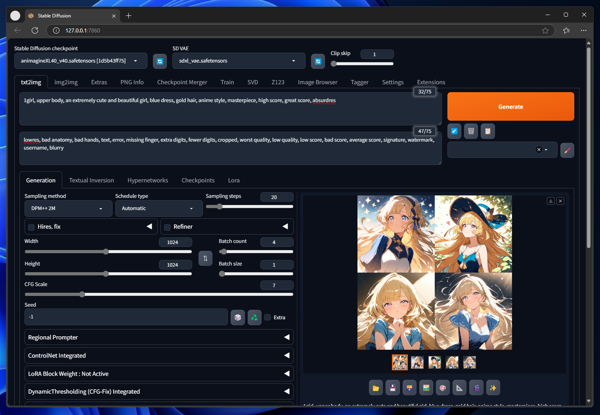Go to the Checkpoint Merger tab

(182, 82)
